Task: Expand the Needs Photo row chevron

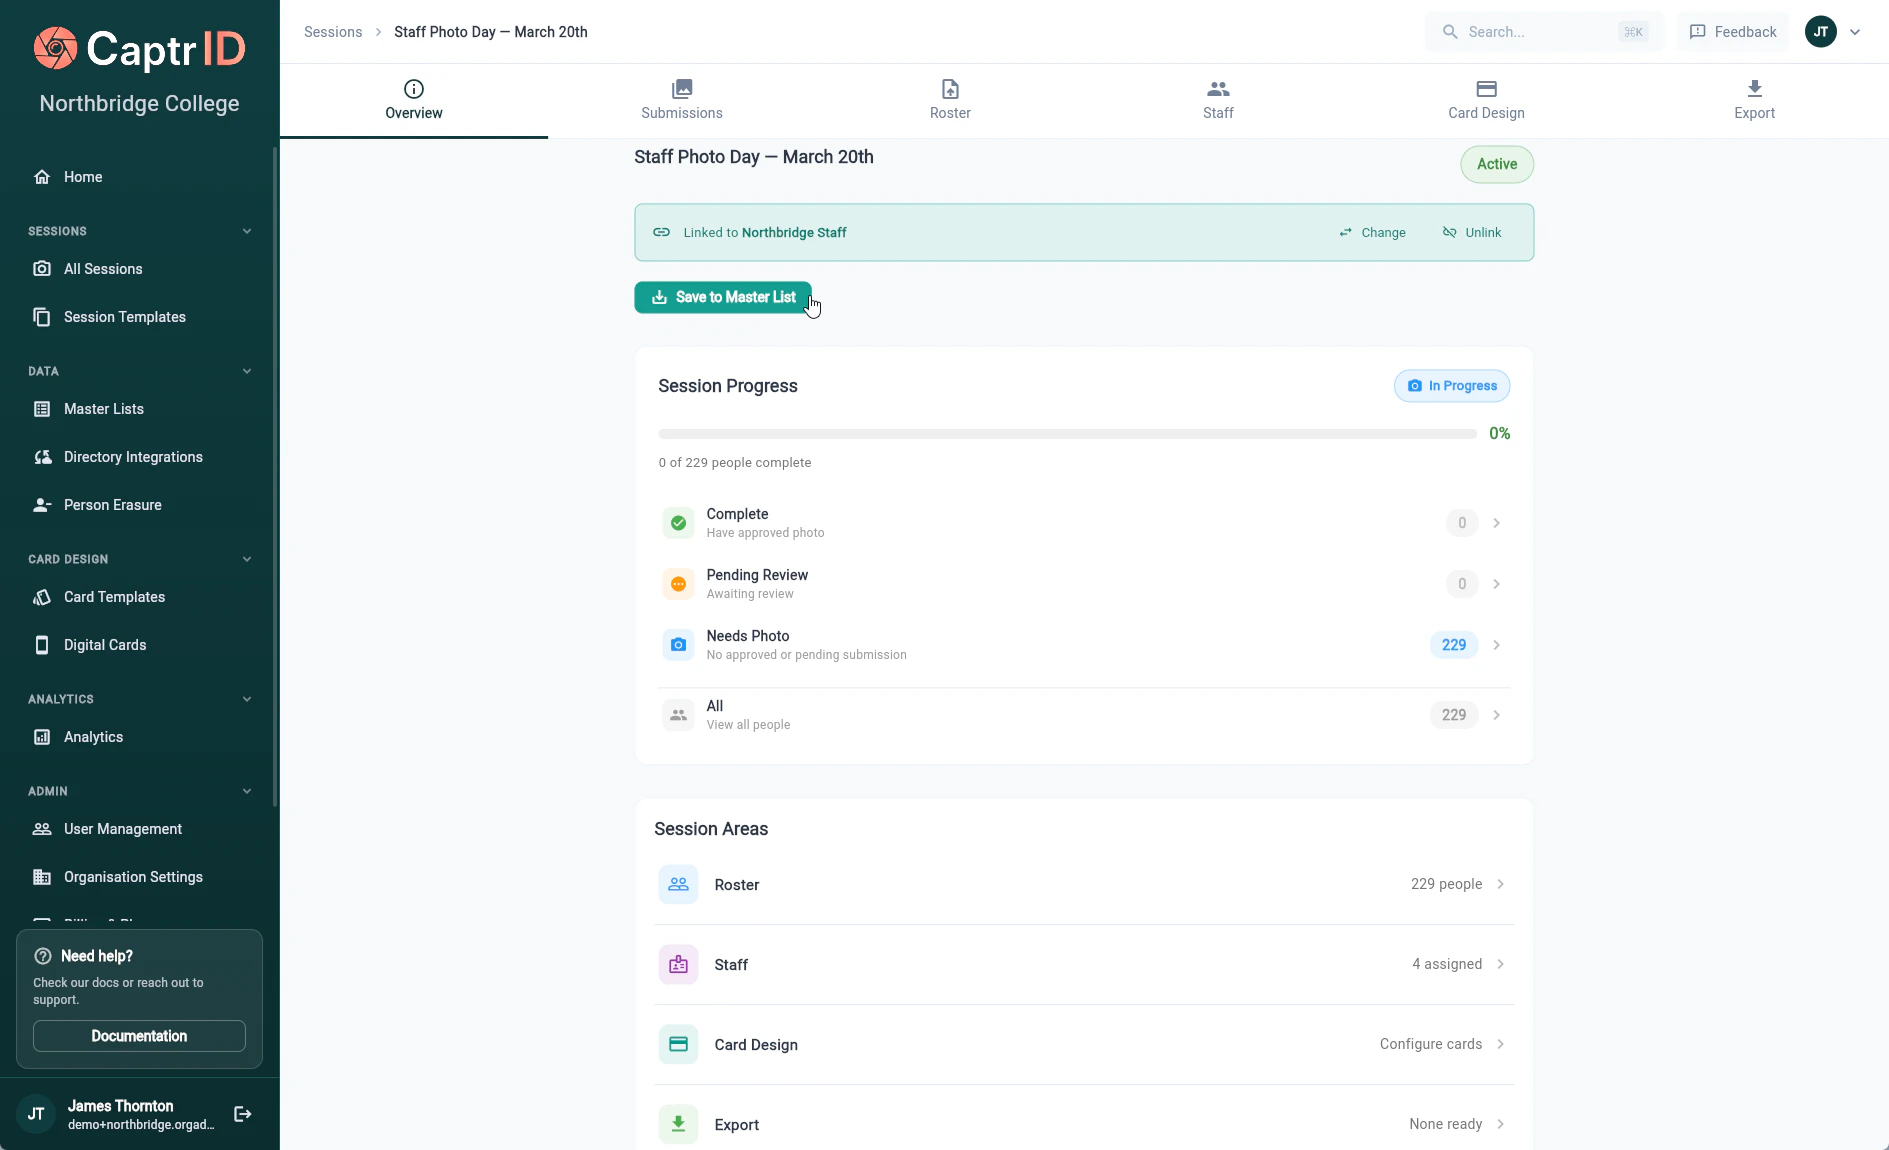Action: (1497, 645)
